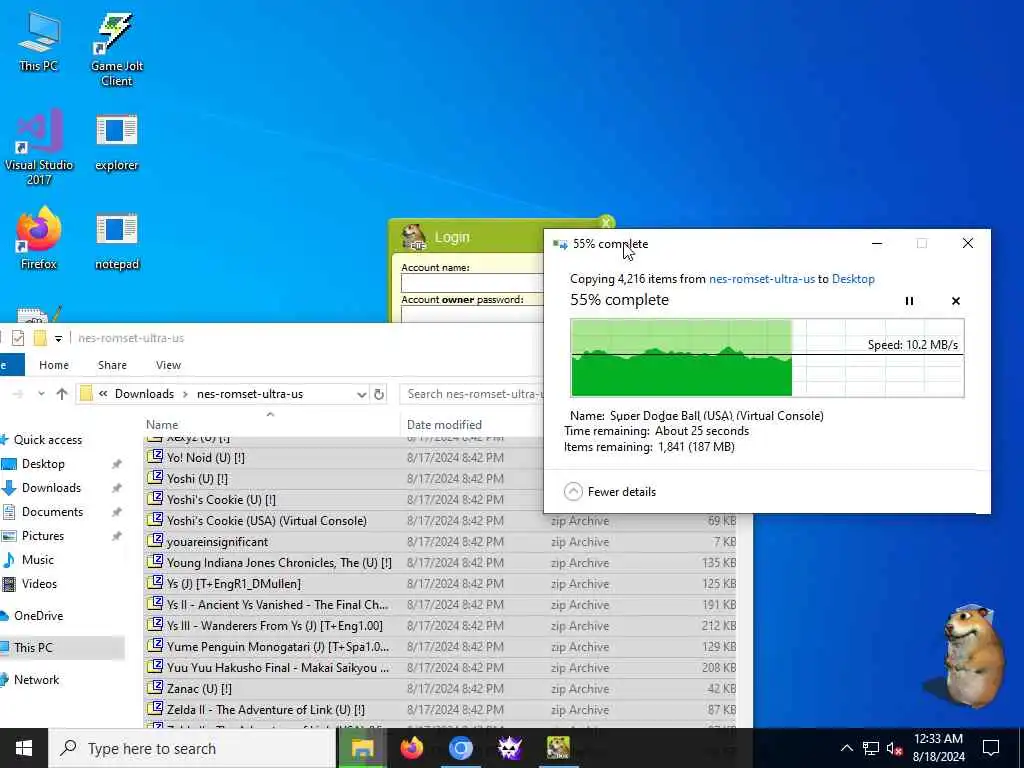Open address bar history dropdown
The height and width of the screenshot is (768, 1024).
click(361, 394)
